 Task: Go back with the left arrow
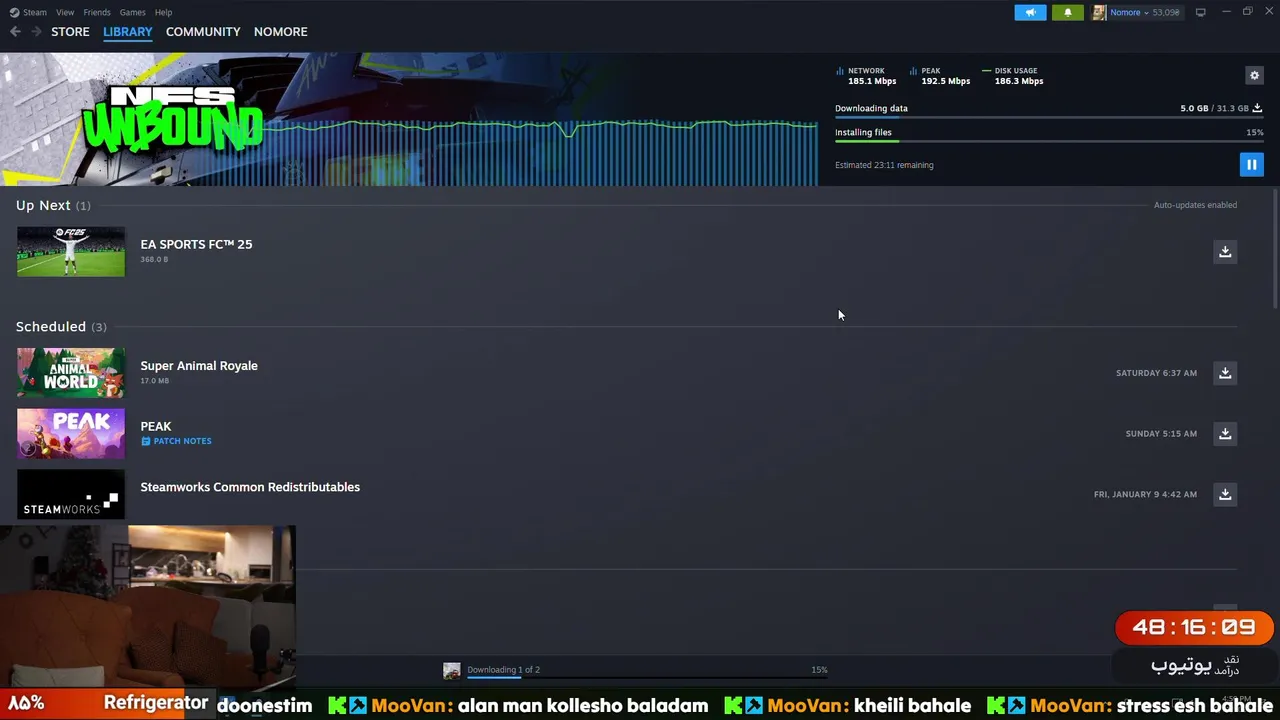(15, 32)
